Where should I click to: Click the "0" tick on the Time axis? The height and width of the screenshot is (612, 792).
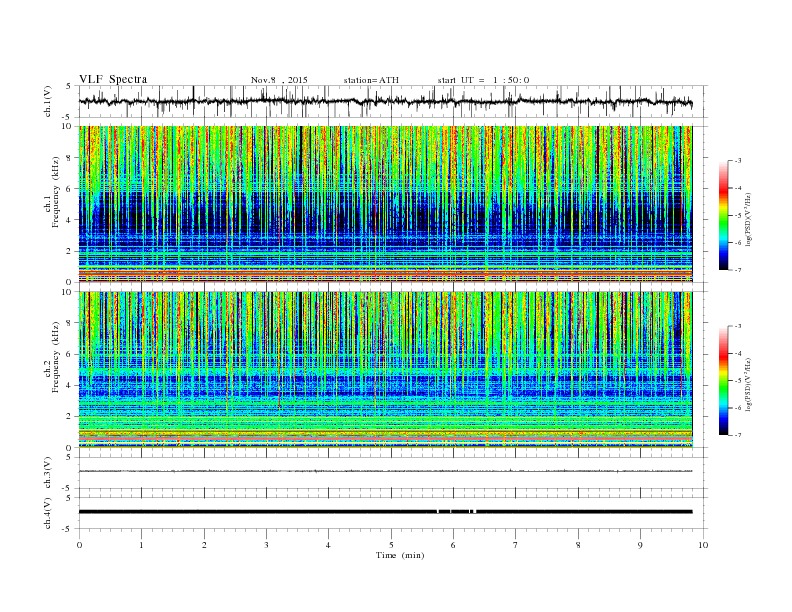click(x=79, y=545)
